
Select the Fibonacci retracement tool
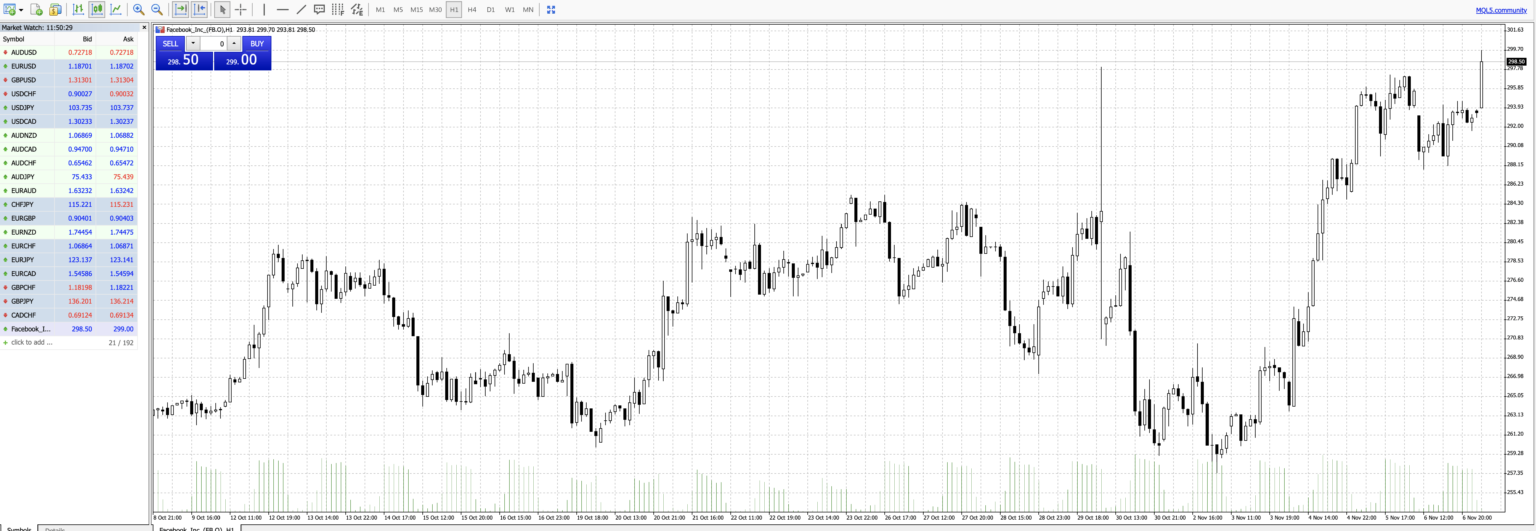point(338,9)
